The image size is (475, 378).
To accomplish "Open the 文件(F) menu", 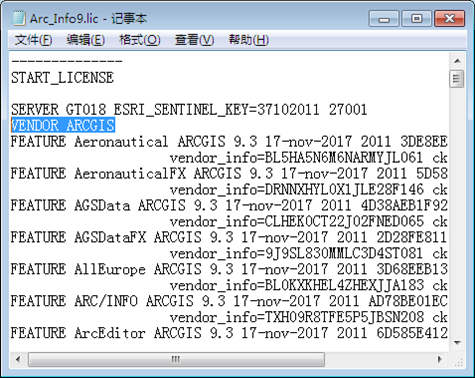I will coord(33,40).
